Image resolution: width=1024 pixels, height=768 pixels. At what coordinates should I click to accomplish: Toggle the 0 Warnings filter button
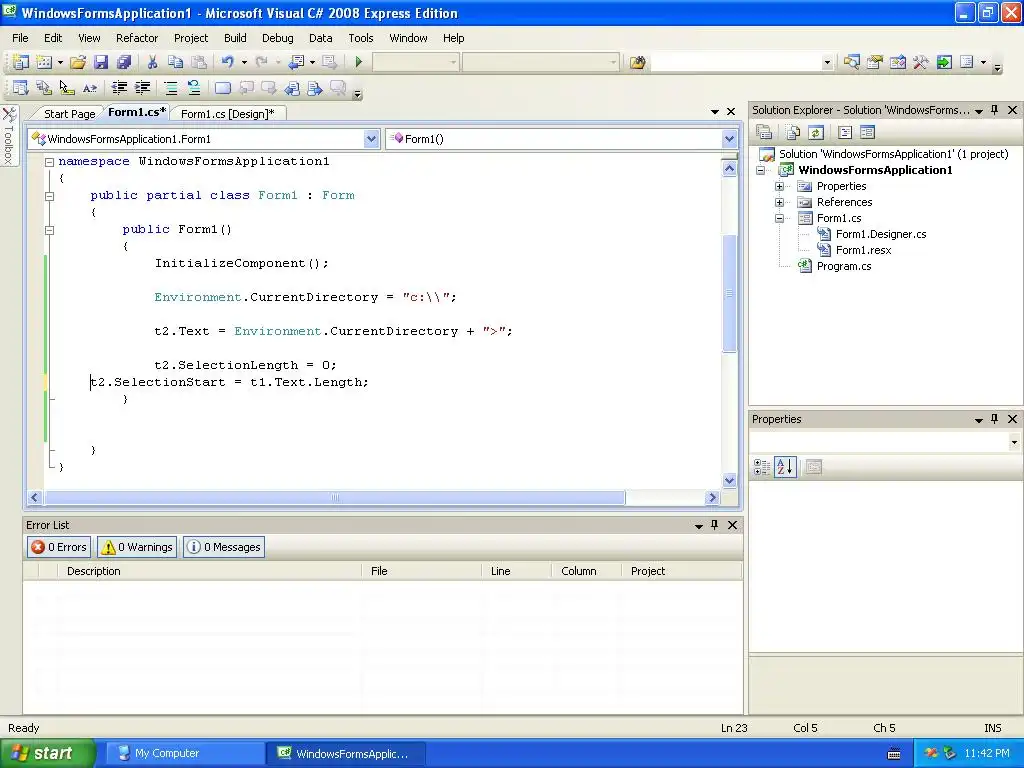click(137, 547)
